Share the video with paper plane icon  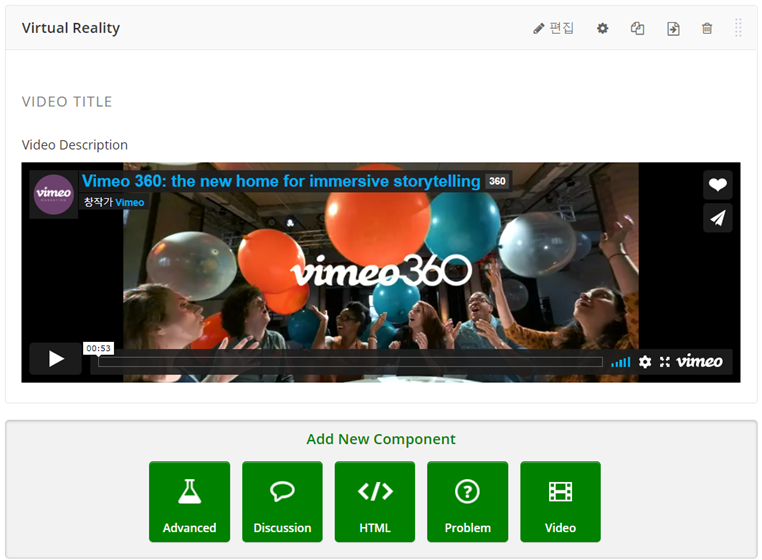717,218
